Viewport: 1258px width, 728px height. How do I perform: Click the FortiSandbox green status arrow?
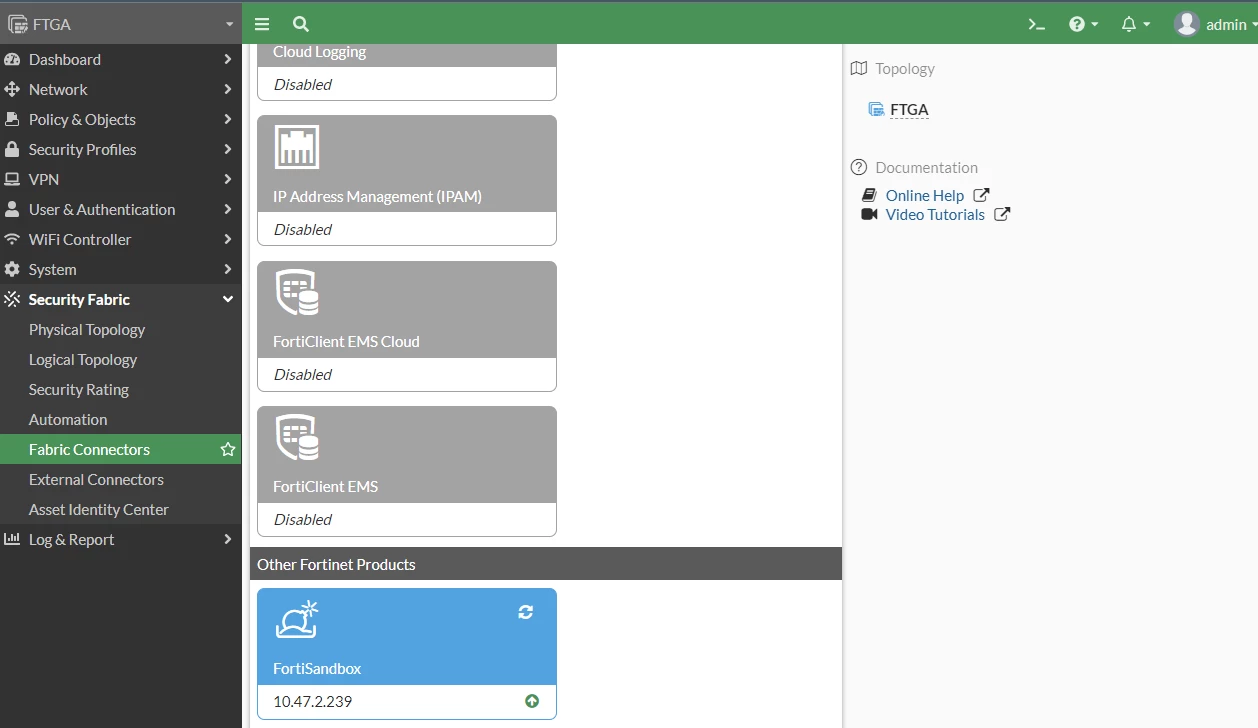point(532,701)
